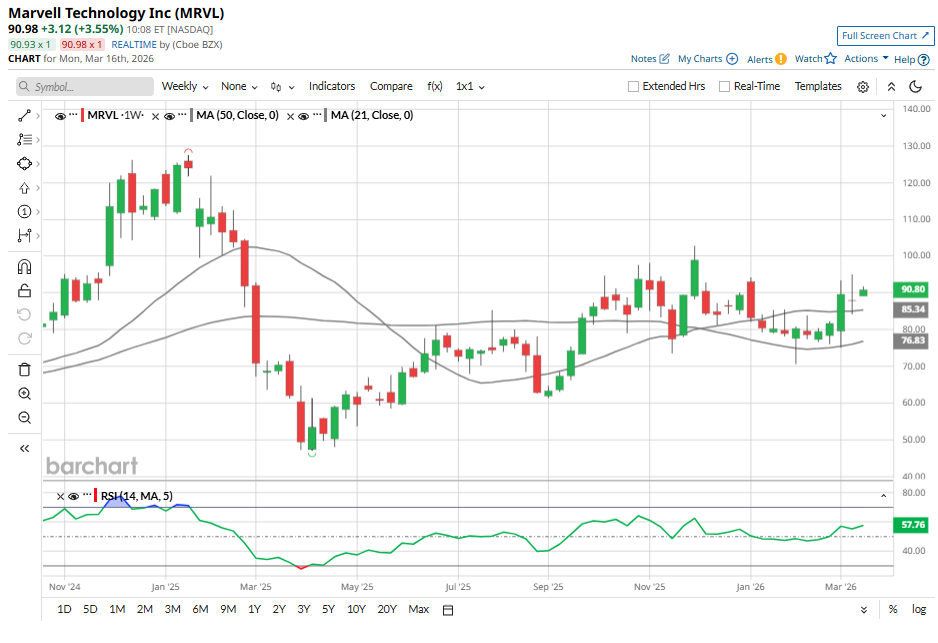Switch to dark mode moon icon
This screenshot has height=643, width=938.
[915, 87]
